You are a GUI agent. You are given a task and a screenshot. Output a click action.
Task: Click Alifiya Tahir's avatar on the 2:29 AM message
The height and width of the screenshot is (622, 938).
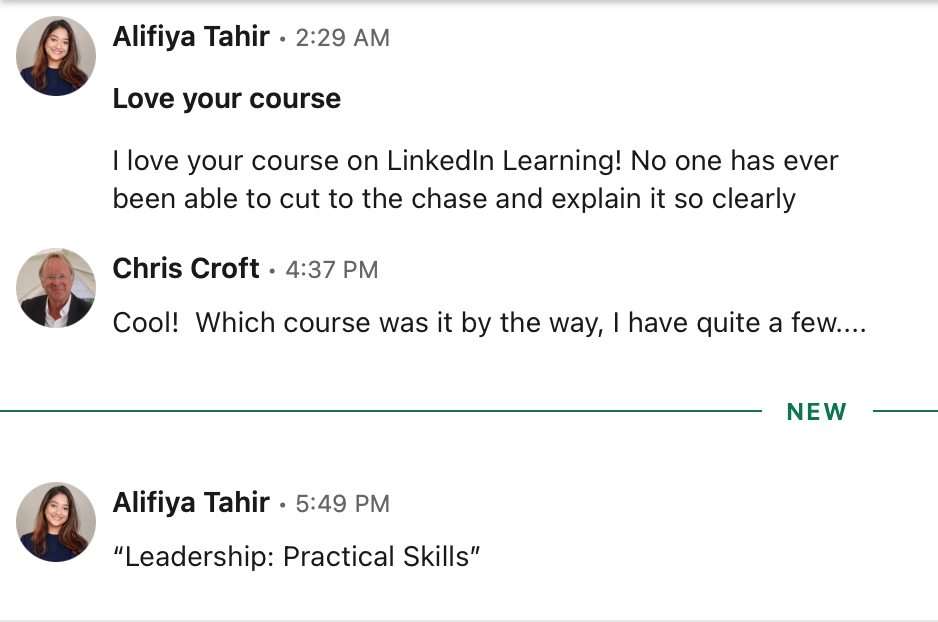(x=56, y=56)
